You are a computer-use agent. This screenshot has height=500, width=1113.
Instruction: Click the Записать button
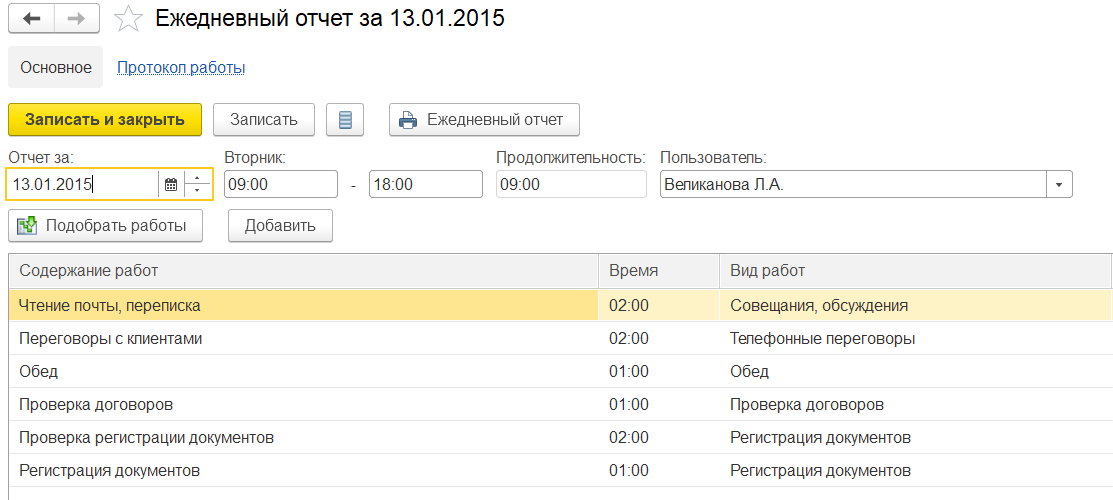(264, 120)
